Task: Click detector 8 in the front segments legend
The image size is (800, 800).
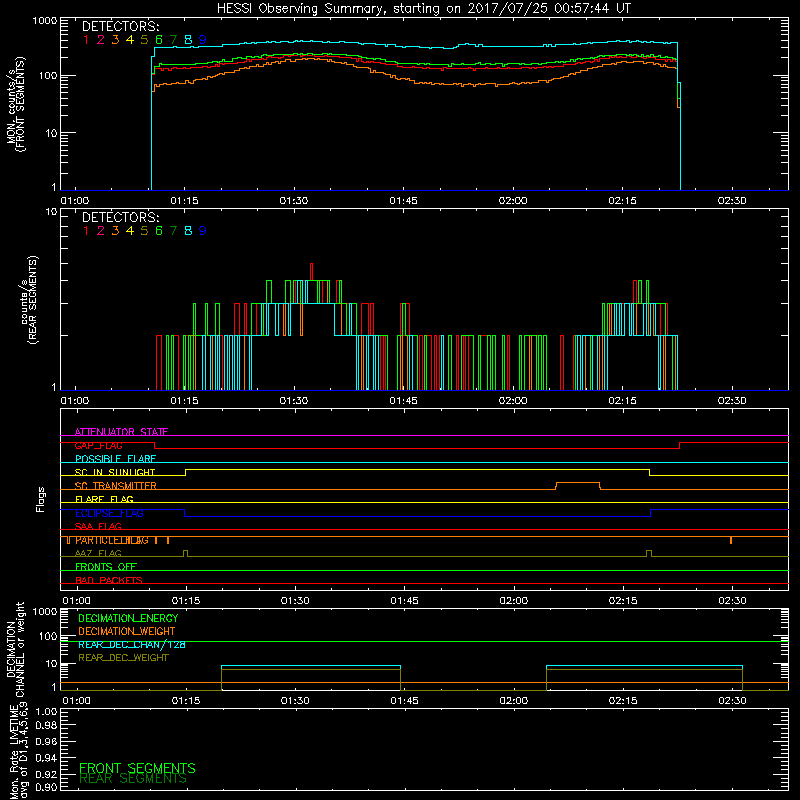Action: pyautogui.click(x=188, y=39)
